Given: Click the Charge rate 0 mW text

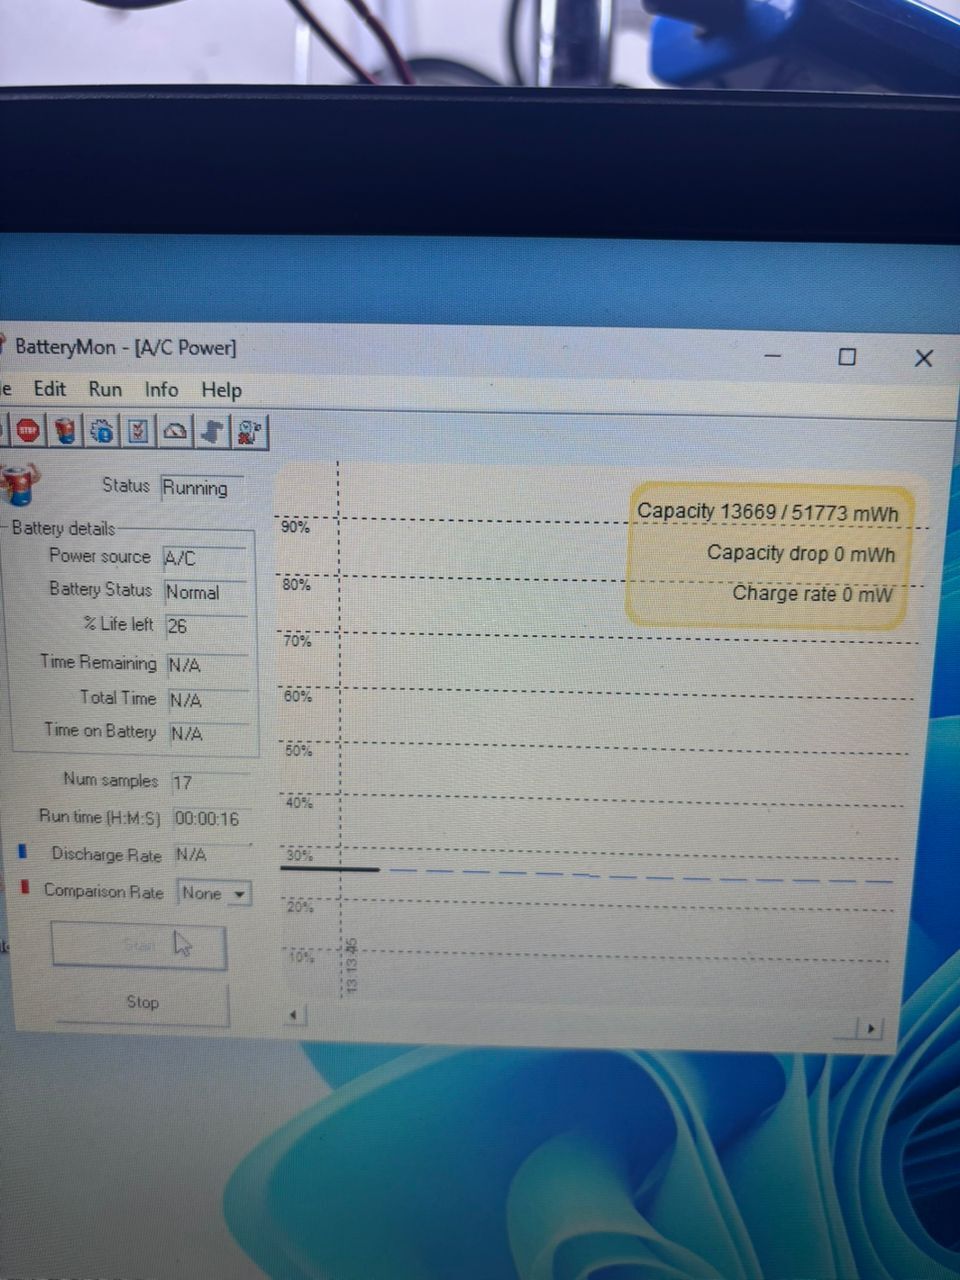Looking at the screenshot, I should pos(812,593).
